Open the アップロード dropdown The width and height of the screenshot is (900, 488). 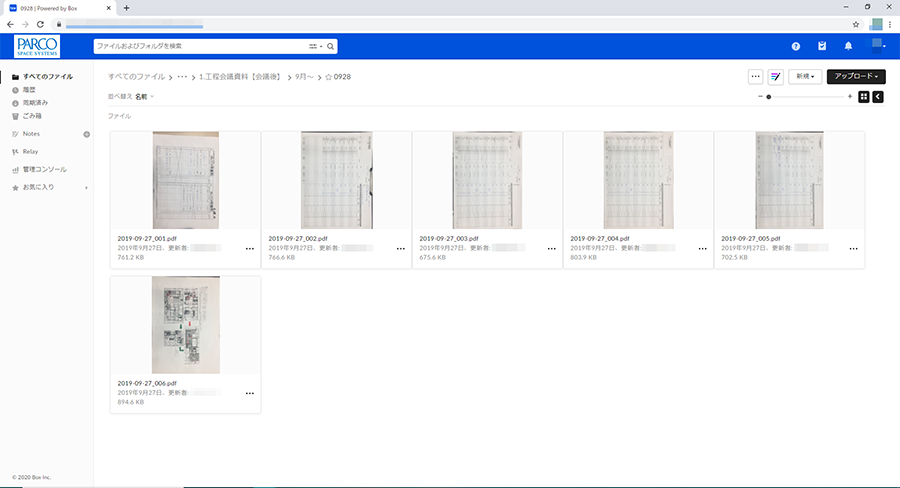click(x=856, y=77)
